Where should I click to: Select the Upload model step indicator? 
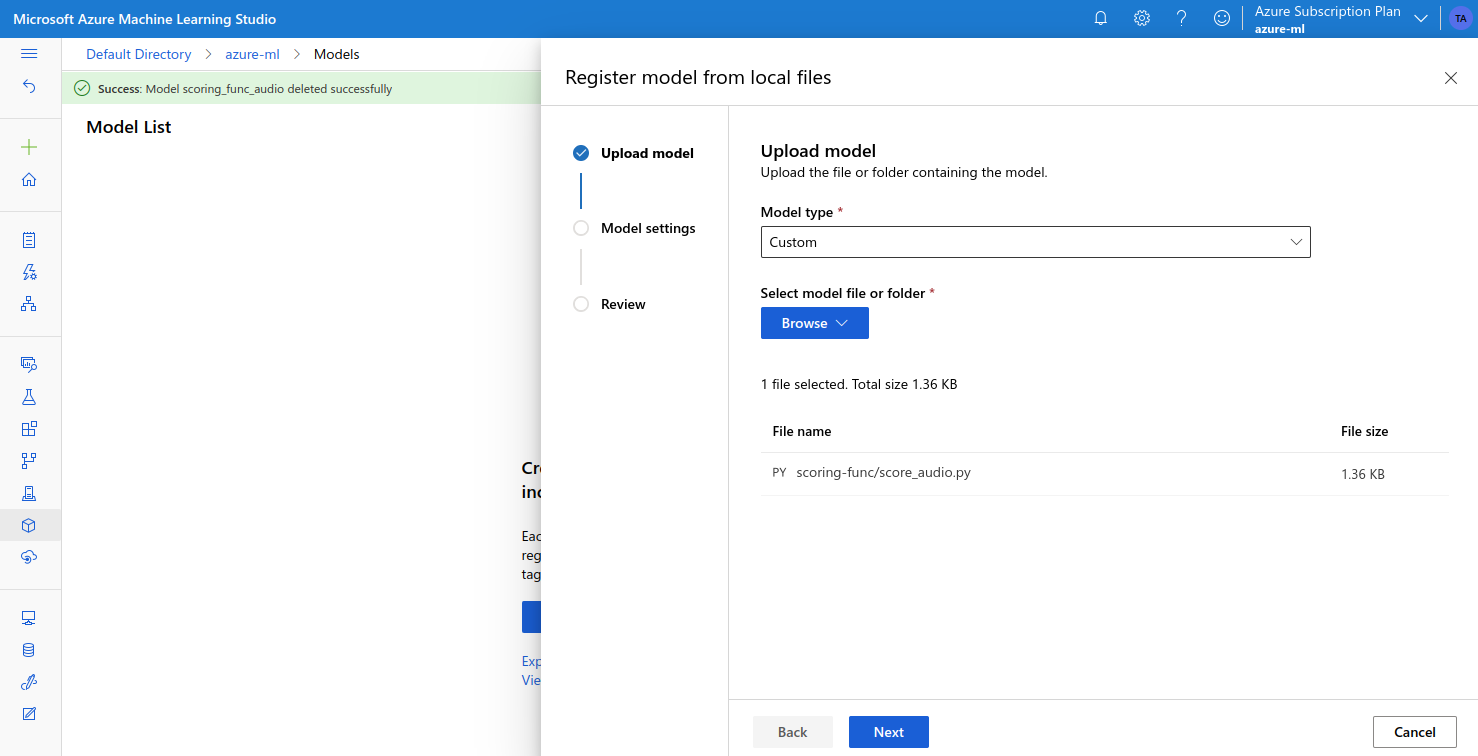point(581,153)
